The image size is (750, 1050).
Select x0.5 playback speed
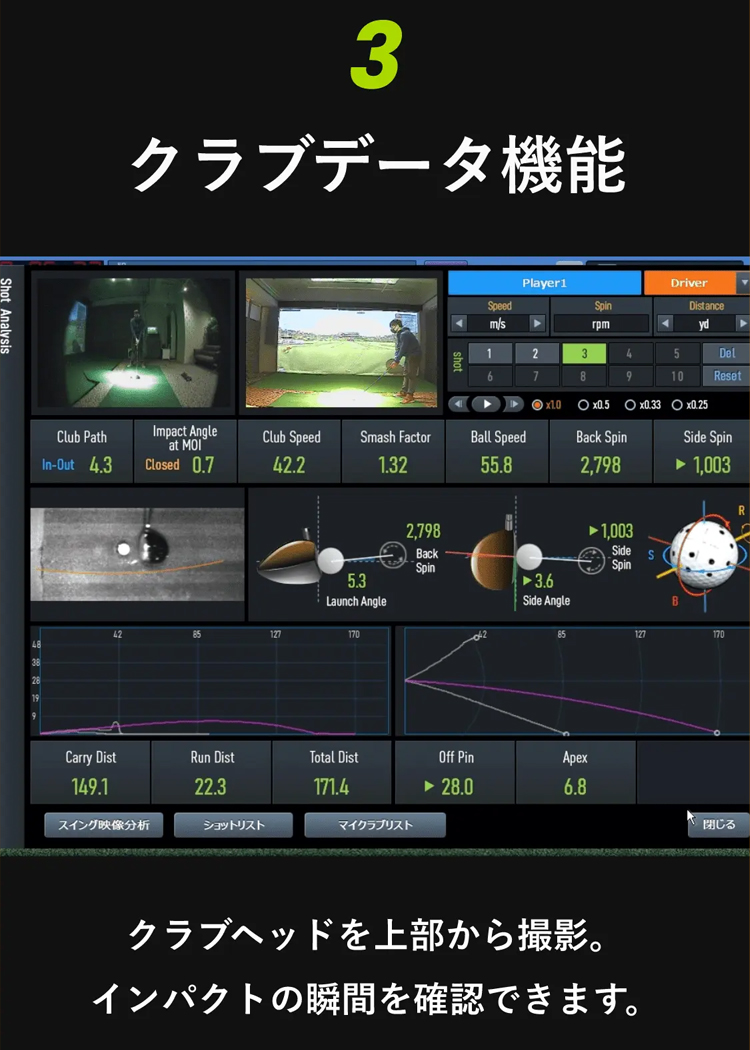[593, 404]
